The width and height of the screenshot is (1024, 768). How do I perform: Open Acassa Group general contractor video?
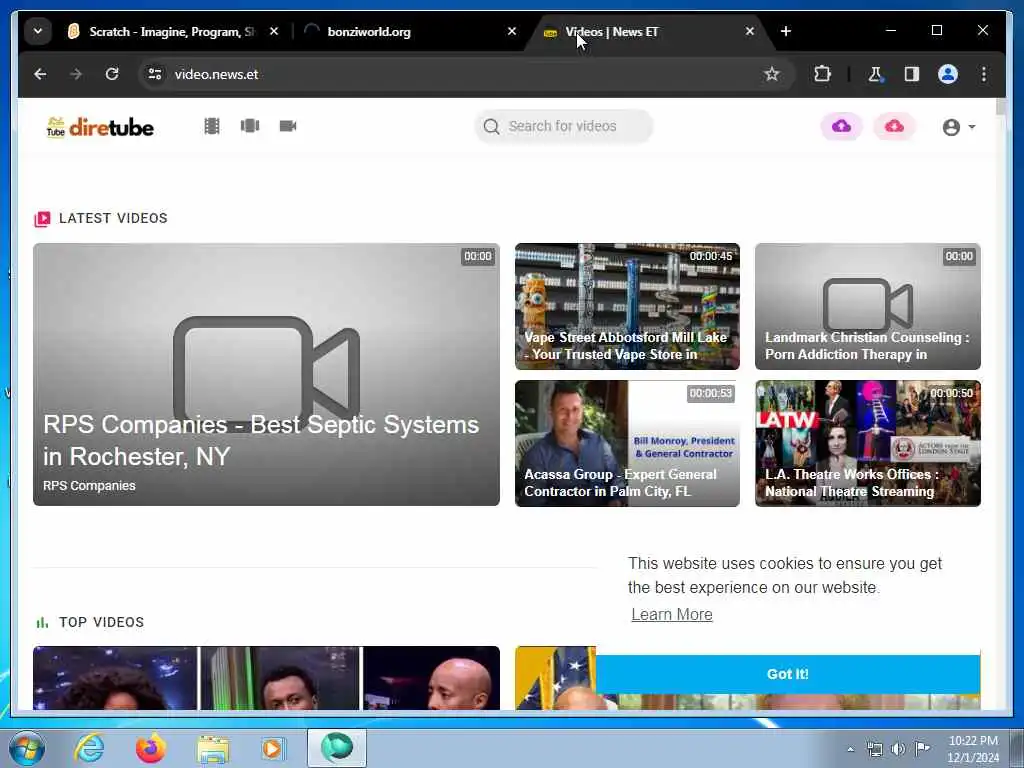[x=627, y=443]
